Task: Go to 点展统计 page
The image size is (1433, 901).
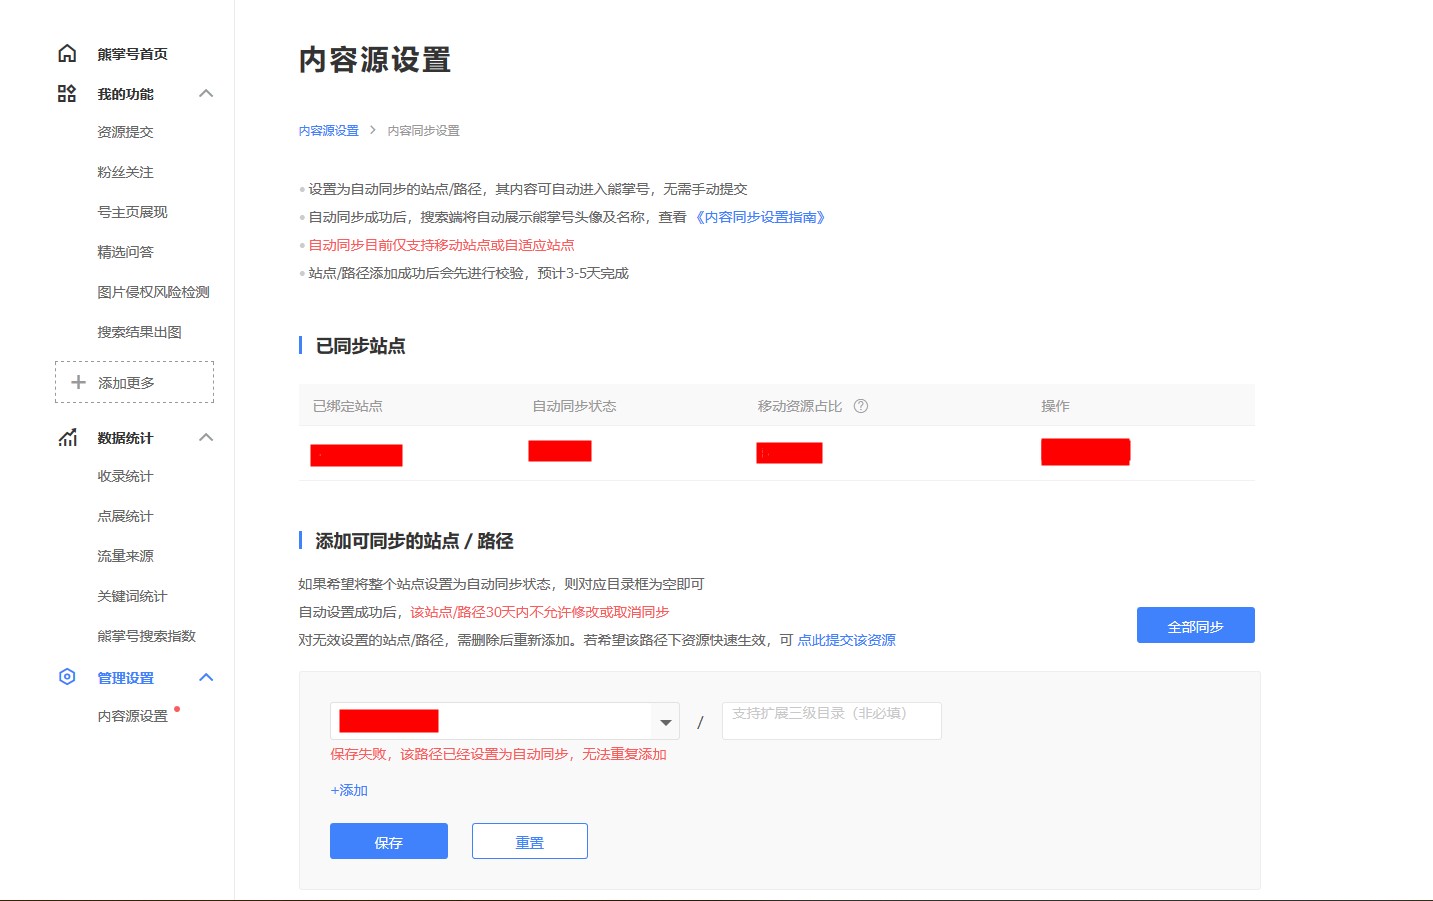Action: click(125, 516)
